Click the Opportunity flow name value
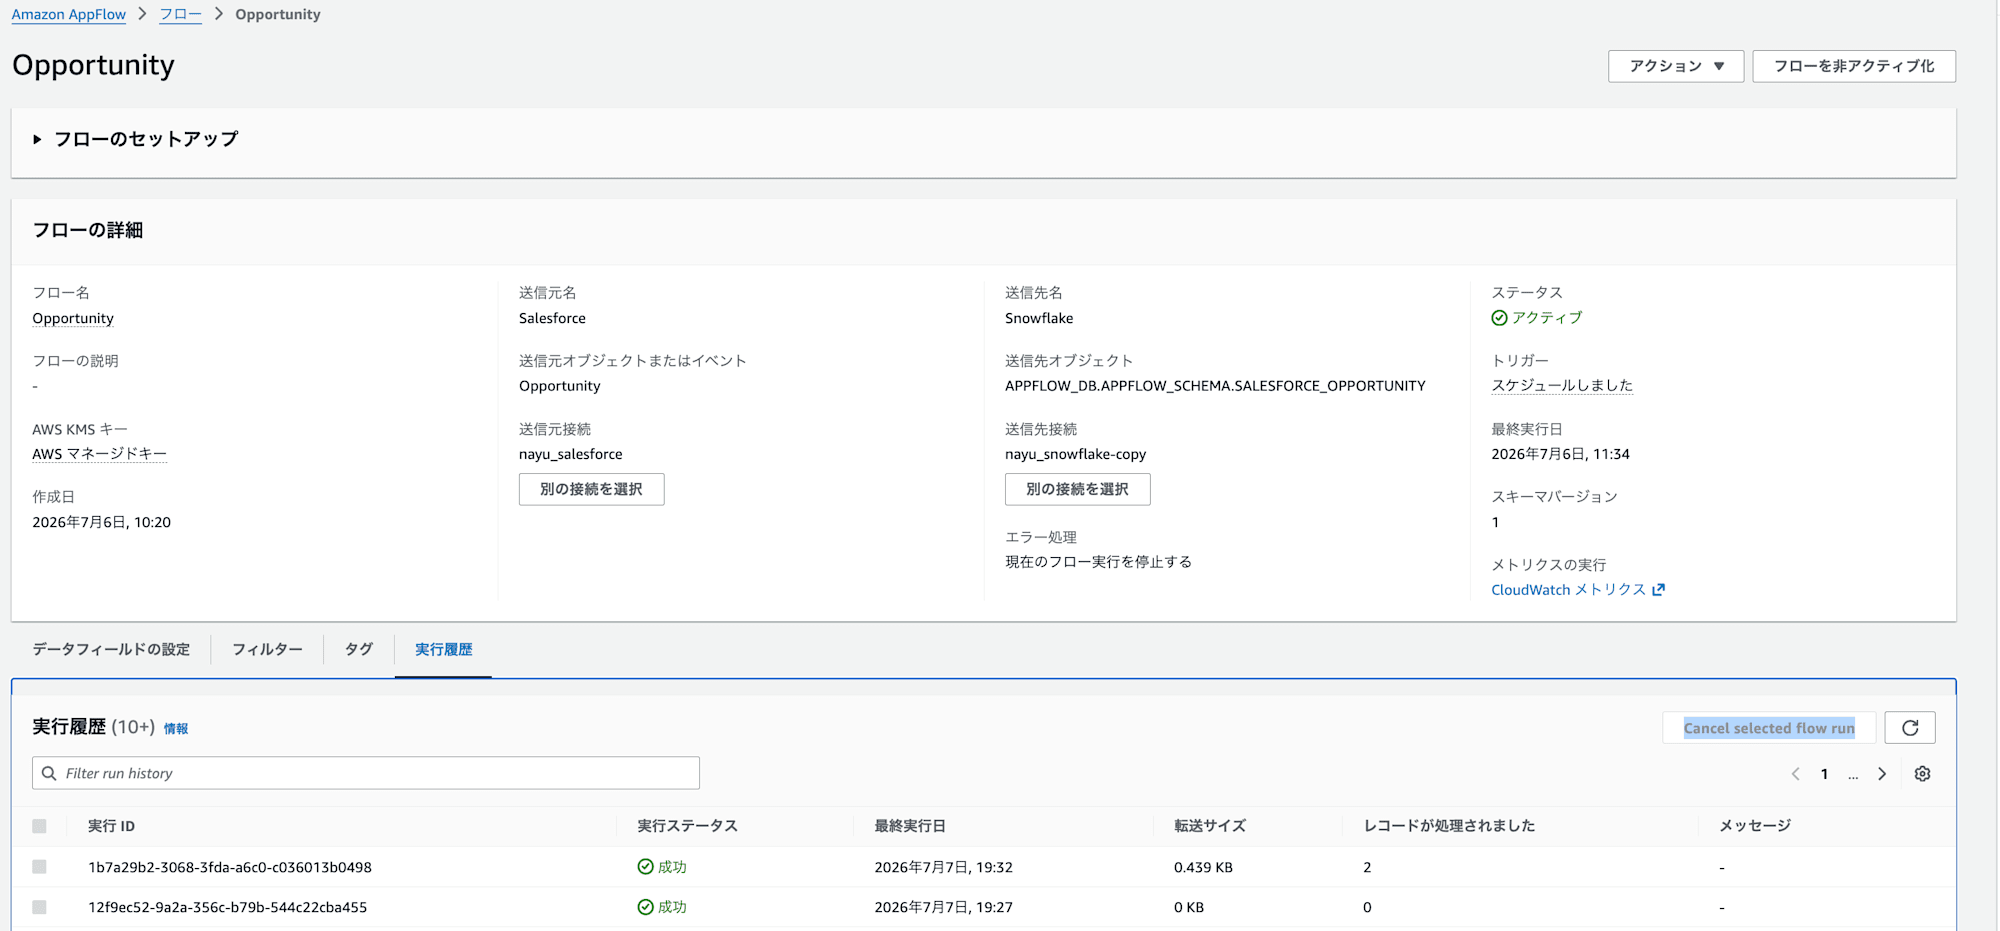2000x931 pixels. coord(73,318)
